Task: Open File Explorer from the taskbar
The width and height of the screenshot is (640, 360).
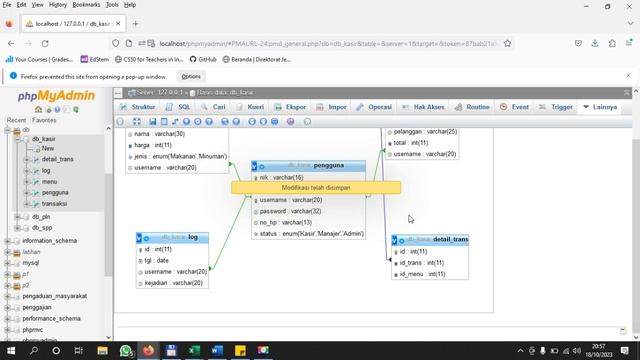Action: tap(102, 351)
